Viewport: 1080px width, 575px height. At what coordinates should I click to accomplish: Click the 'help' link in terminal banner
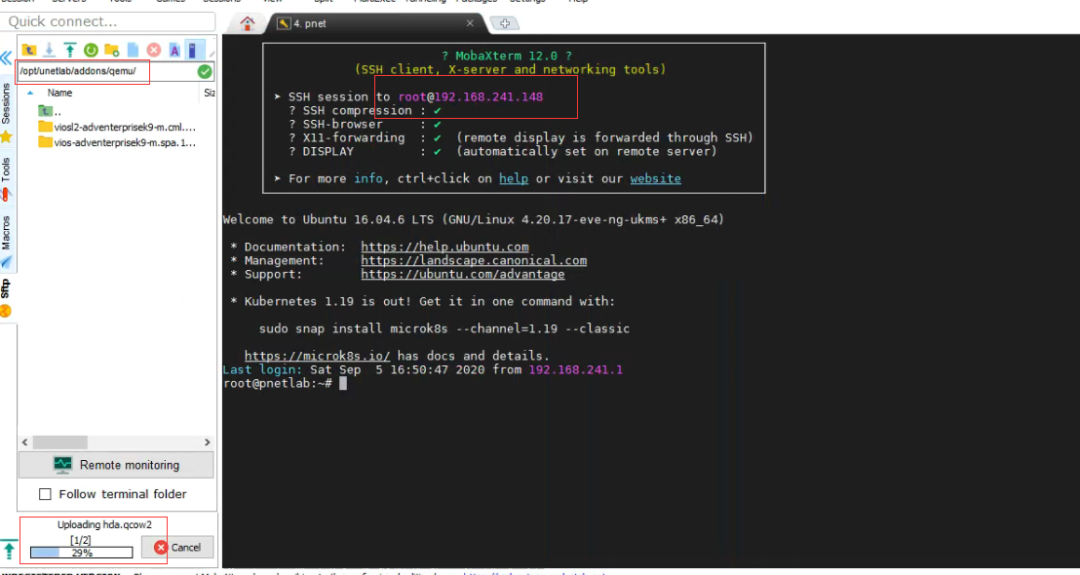pos(514,178)
